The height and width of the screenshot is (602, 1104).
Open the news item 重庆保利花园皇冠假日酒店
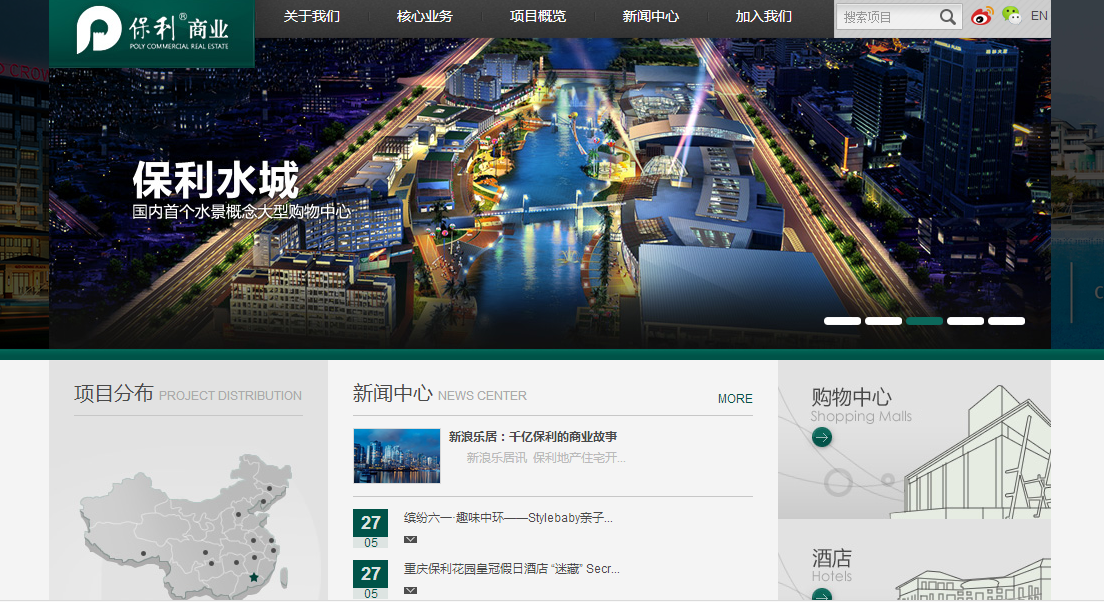coord(512,568)
